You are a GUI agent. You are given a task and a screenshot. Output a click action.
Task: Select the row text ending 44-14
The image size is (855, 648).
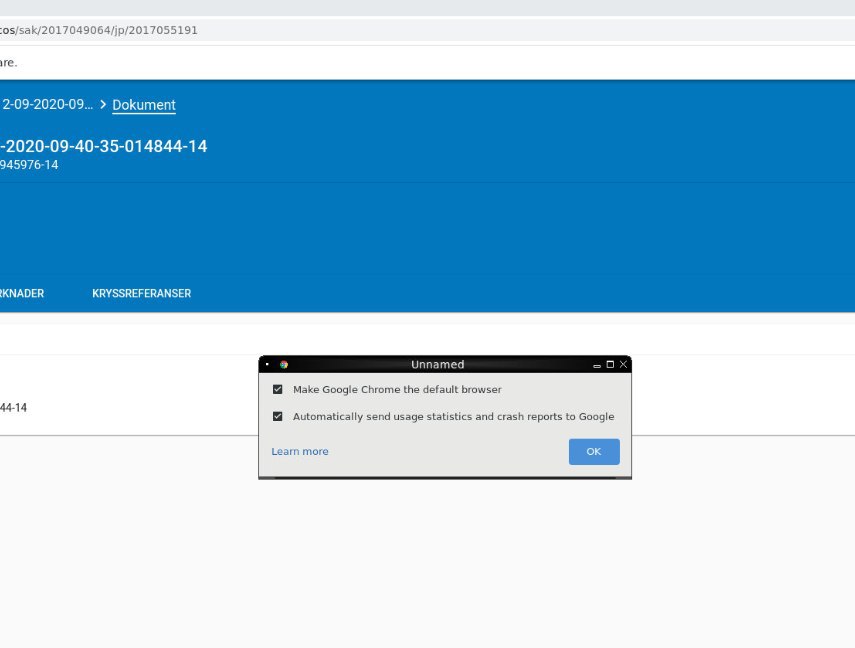[x=13, y=407]
